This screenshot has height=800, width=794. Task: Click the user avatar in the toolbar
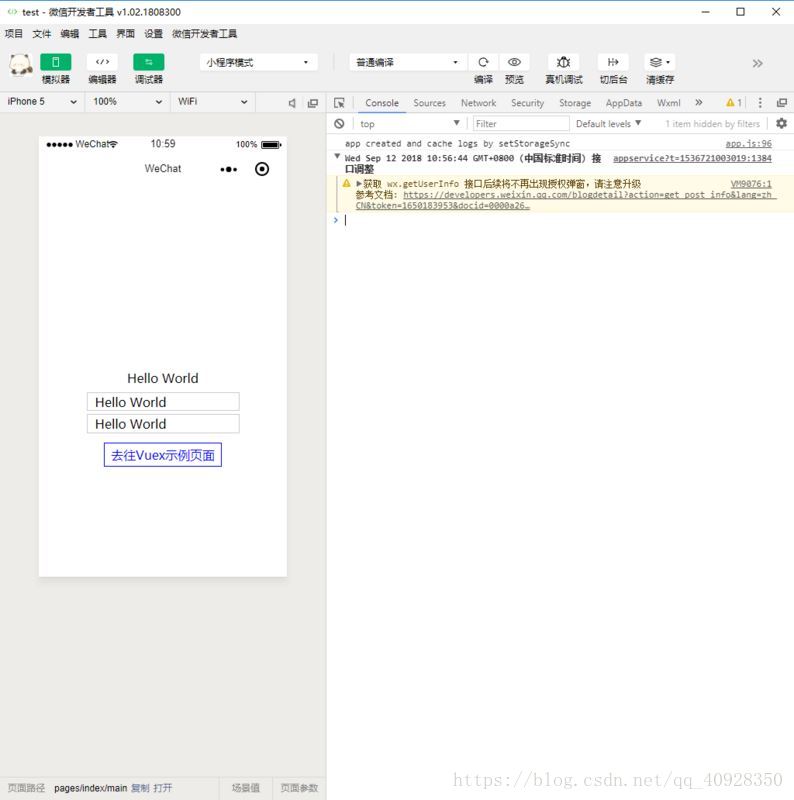21,65
